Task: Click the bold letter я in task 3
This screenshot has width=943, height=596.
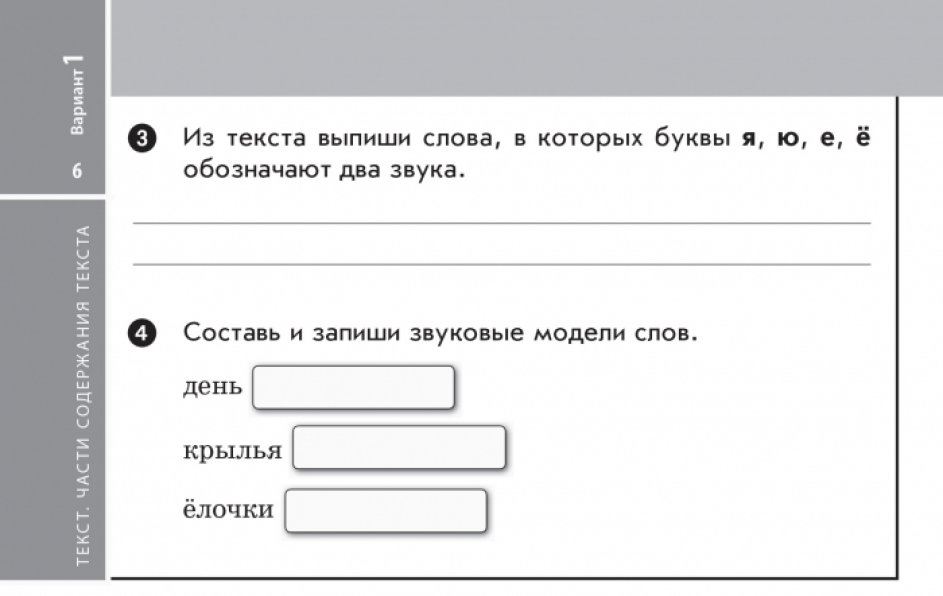Action: (749, 139)
